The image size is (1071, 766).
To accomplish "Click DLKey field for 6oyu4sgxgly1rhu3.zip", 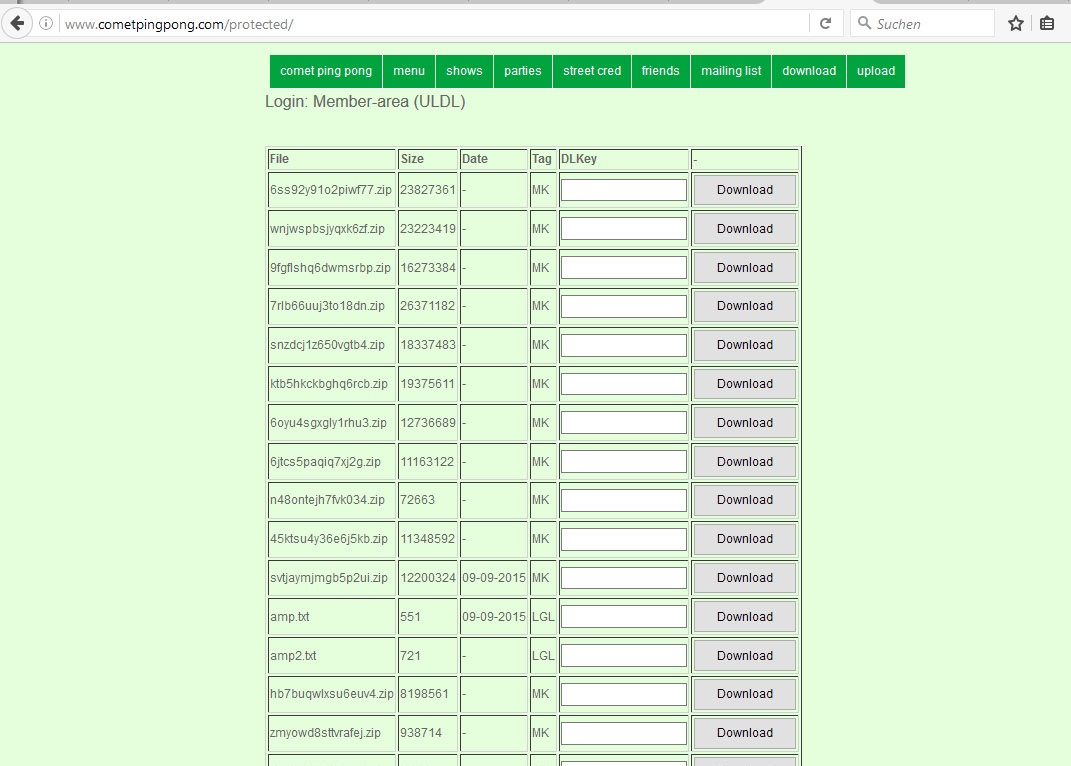I will pyautogui.click(x=624, y=423).
